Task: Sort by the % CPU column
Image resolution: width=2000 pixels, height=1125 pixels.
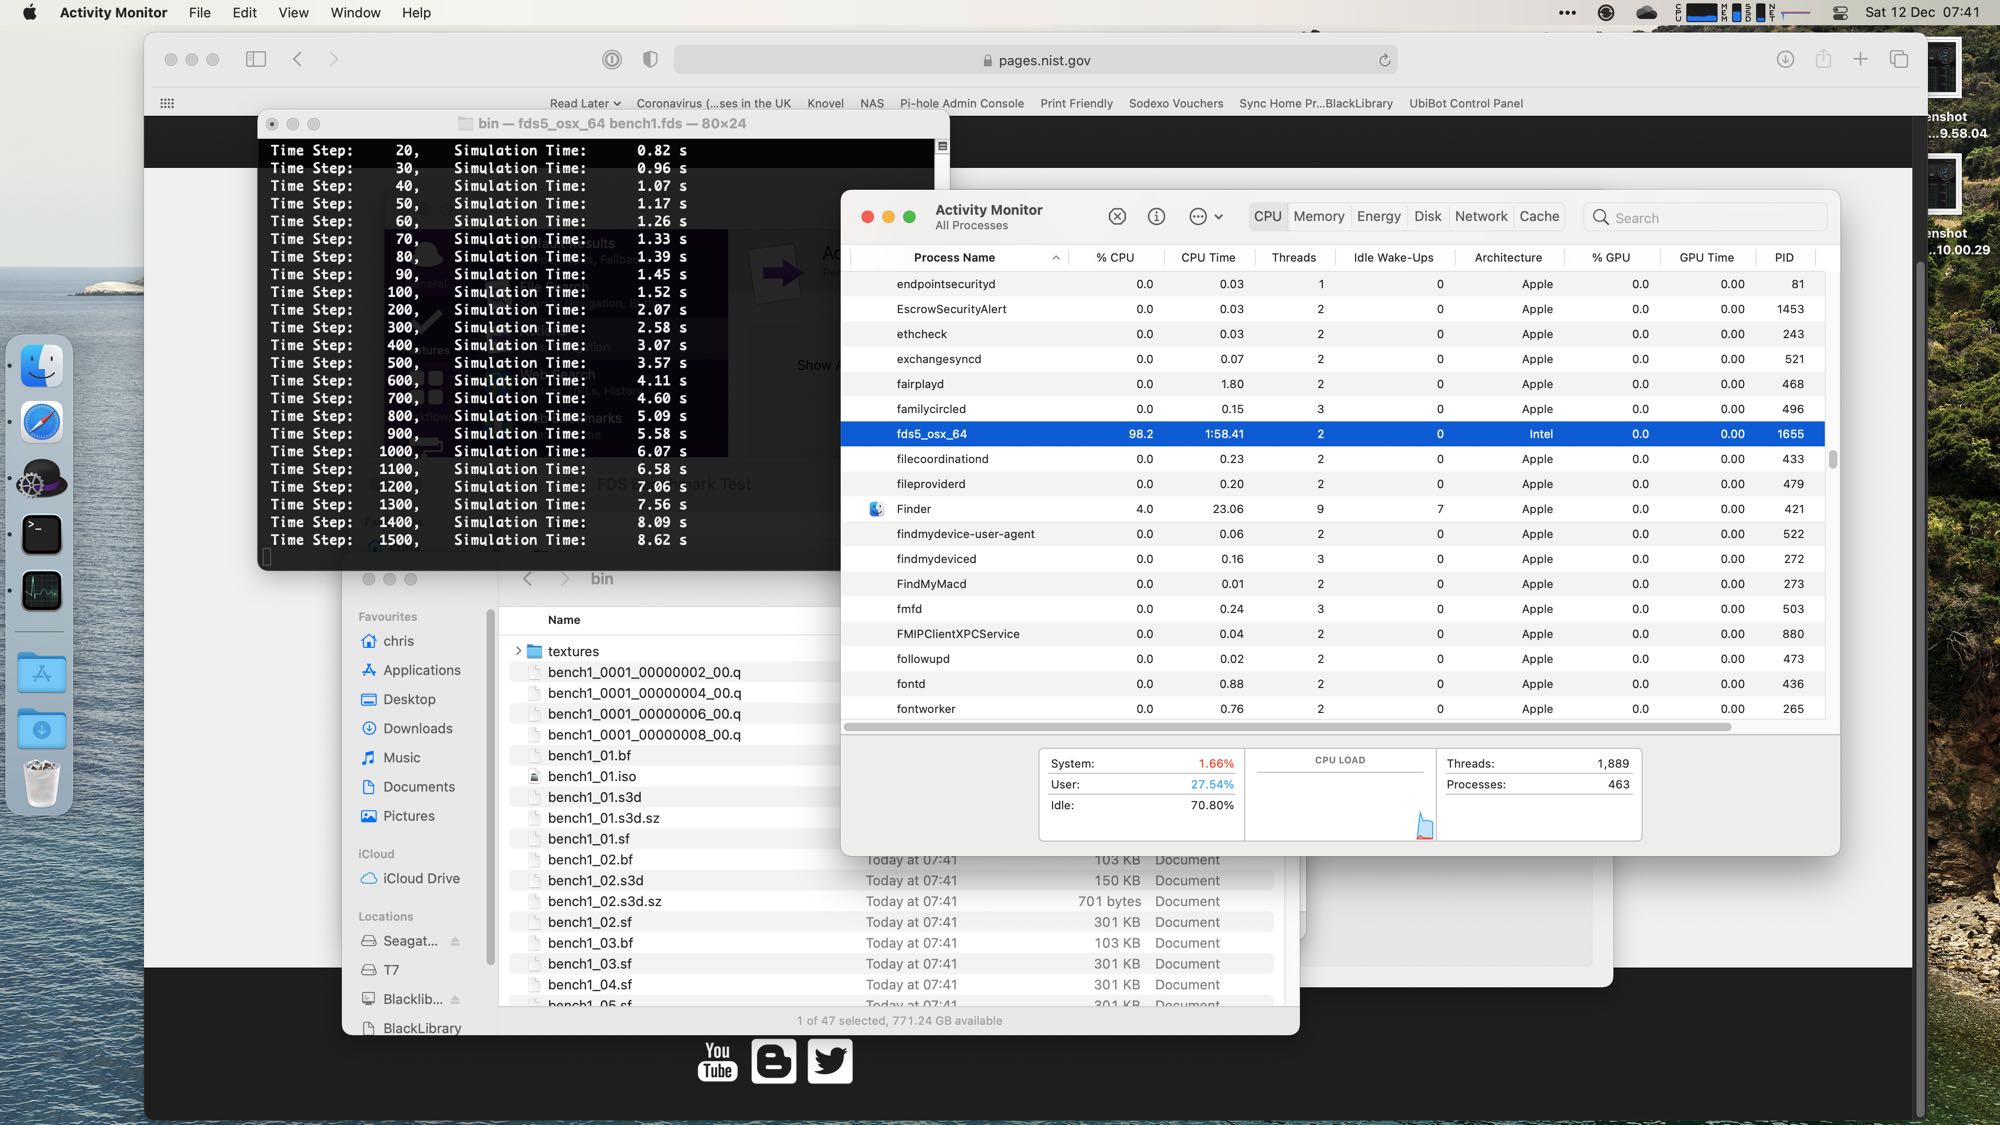Action: tap(1114, 257)
